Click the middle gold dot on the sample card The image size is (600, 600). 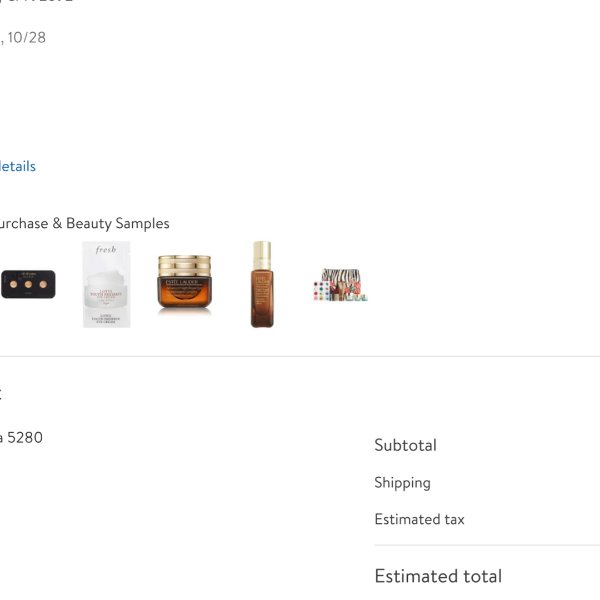click(x=28, y=284)
